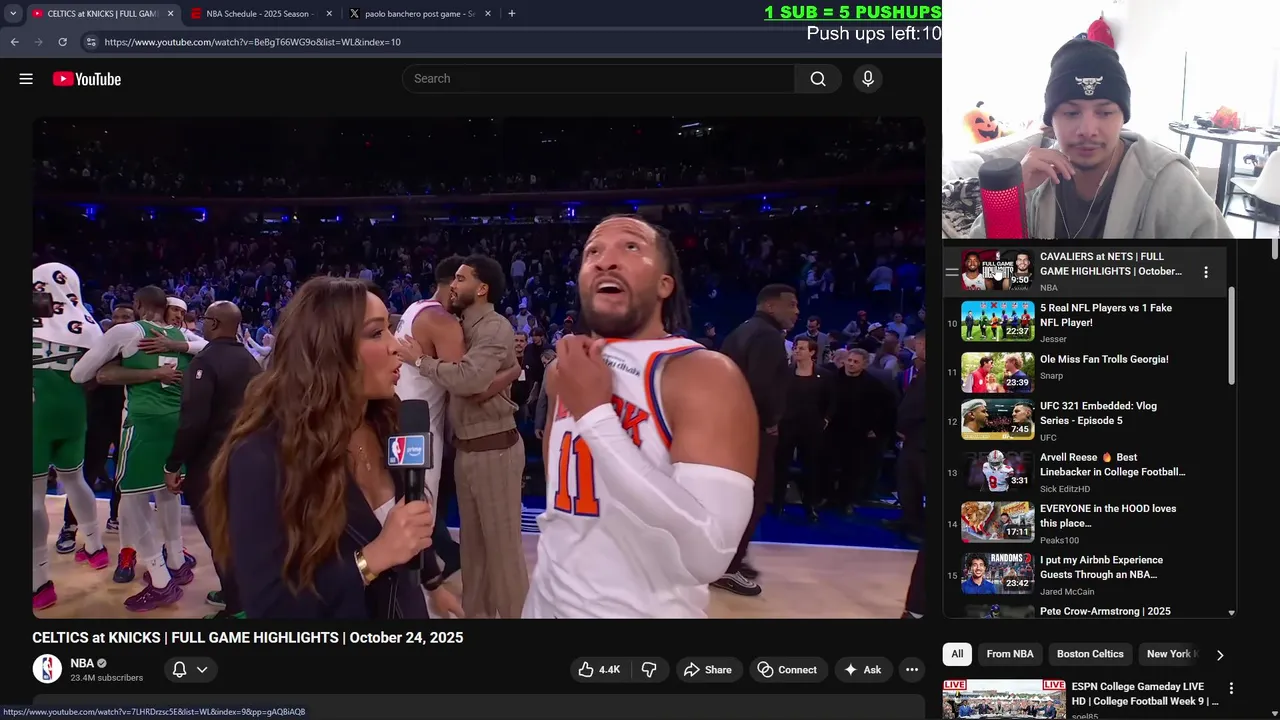
Task: Switch to paolo banchero post game tab
Action: [418, 14]
